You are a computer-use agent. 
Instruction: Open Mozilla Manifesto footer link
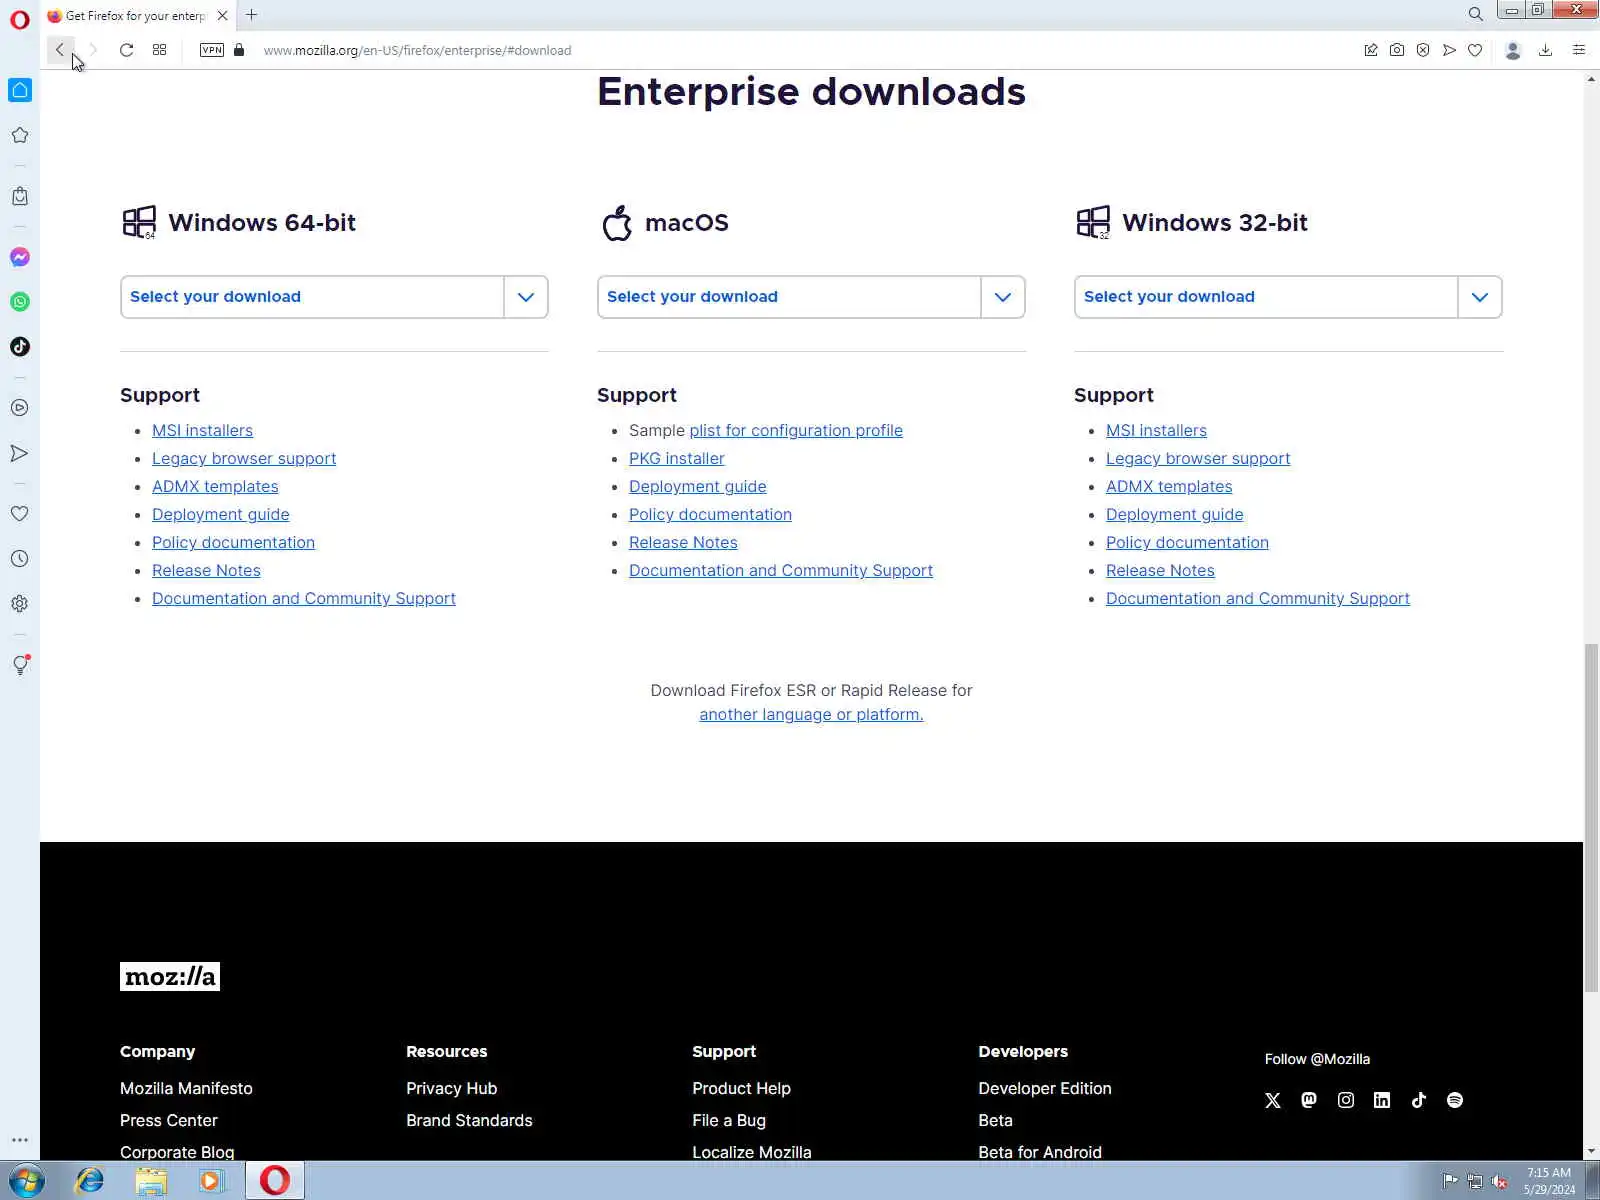coord(186,1088)
